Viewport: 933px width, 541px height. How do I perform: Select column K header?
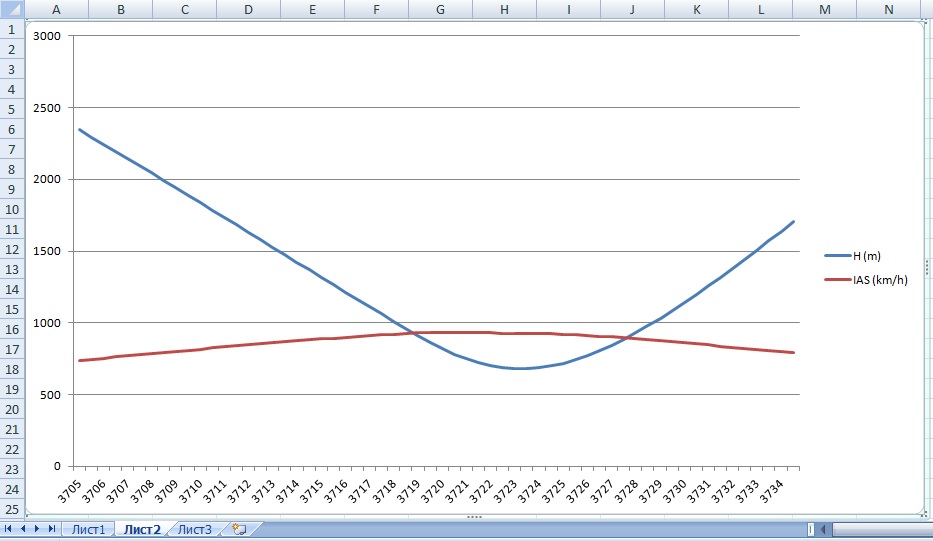tap(696, 10)
